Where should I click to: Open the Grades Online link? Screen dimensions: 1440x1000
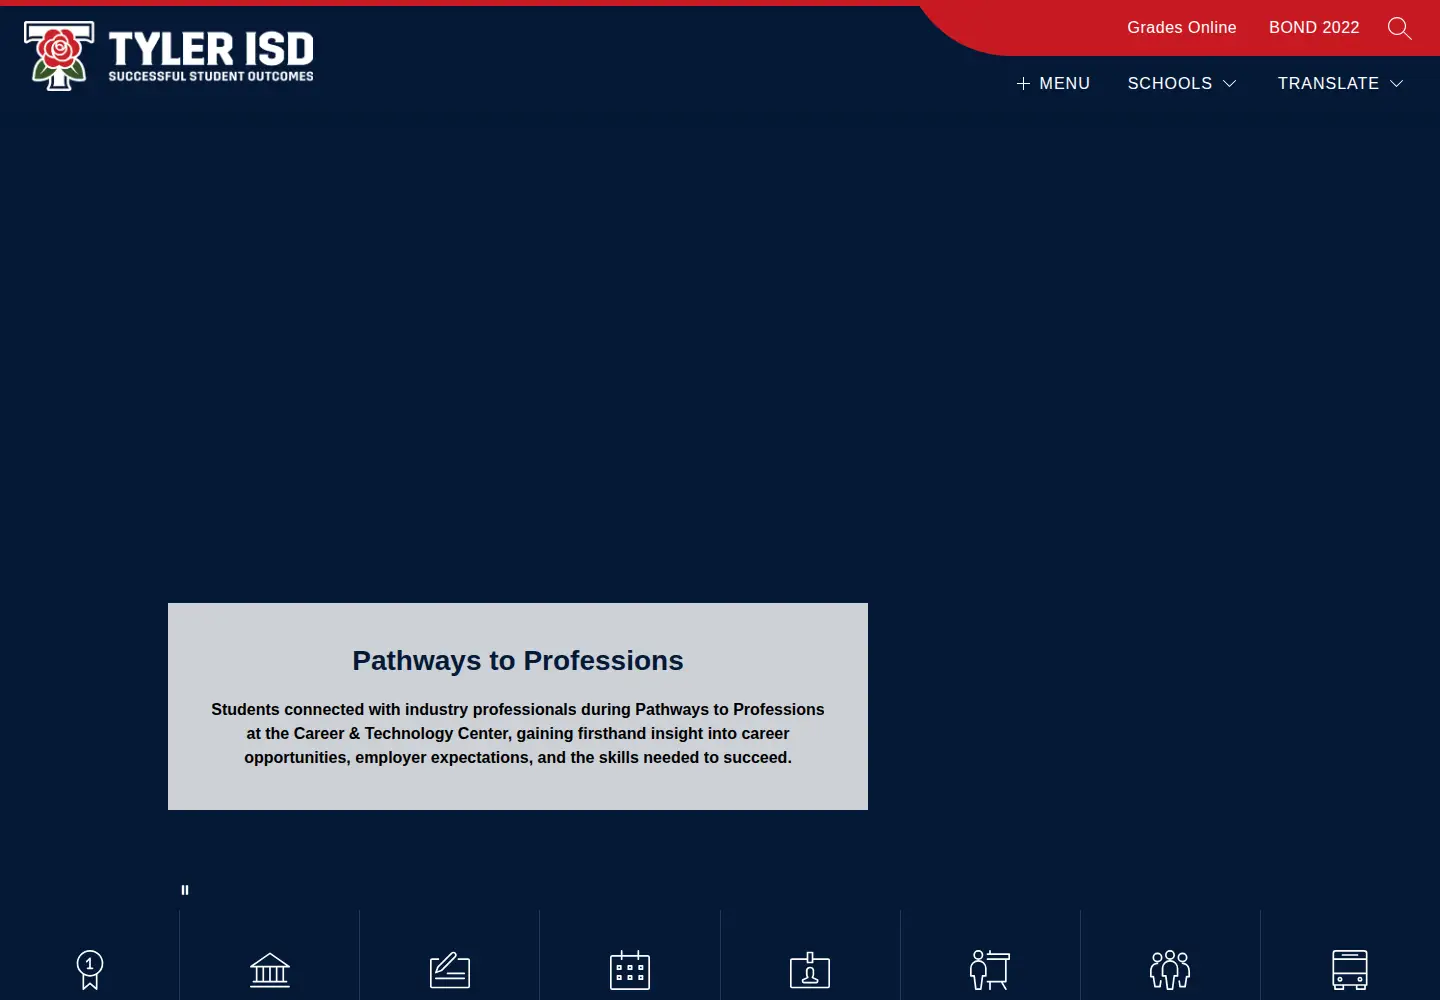coord(1182,28)
